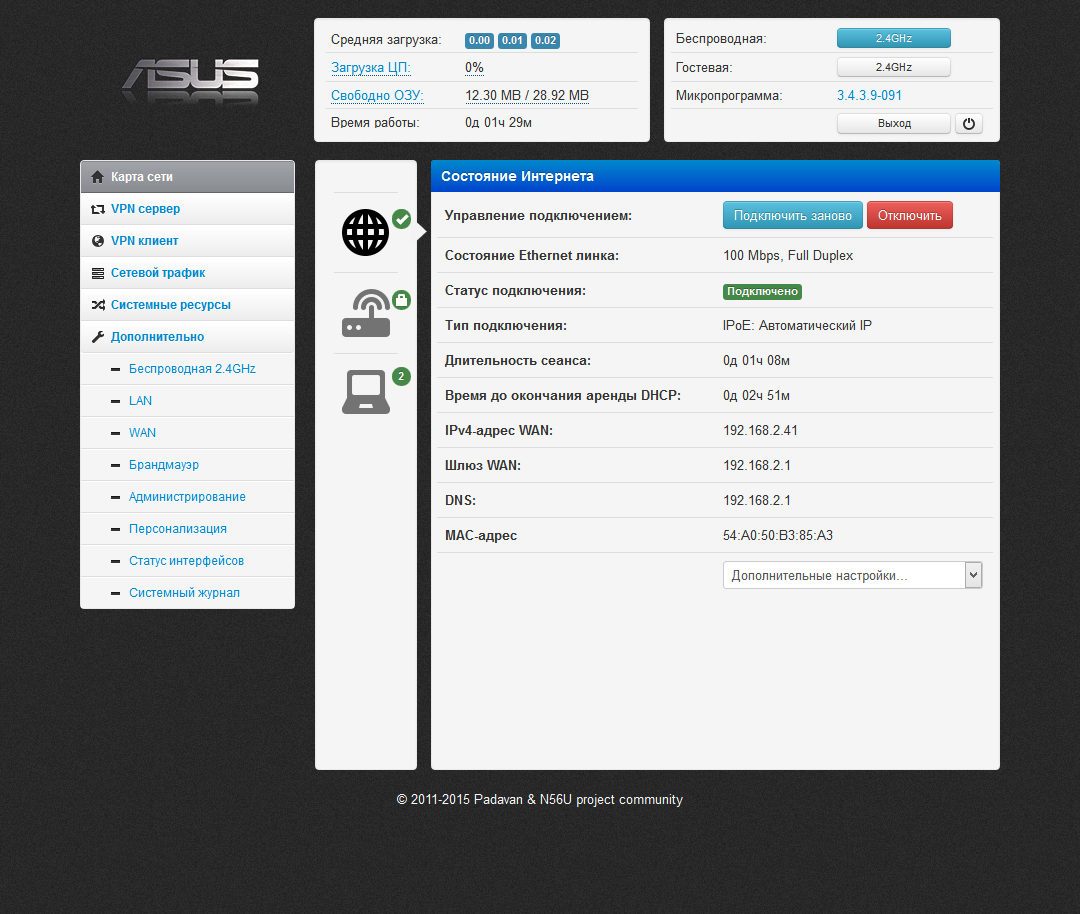Click the wrench icon beside Дополнительно
1080x914 pixels.
(98, 337)
